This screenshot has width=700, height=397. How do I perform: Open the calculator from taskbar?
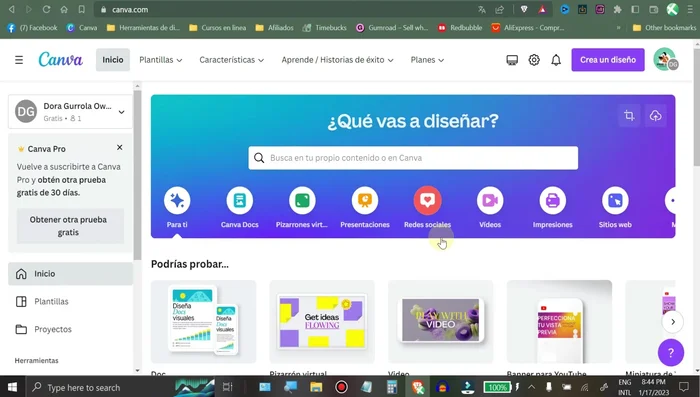pos(392,387)
